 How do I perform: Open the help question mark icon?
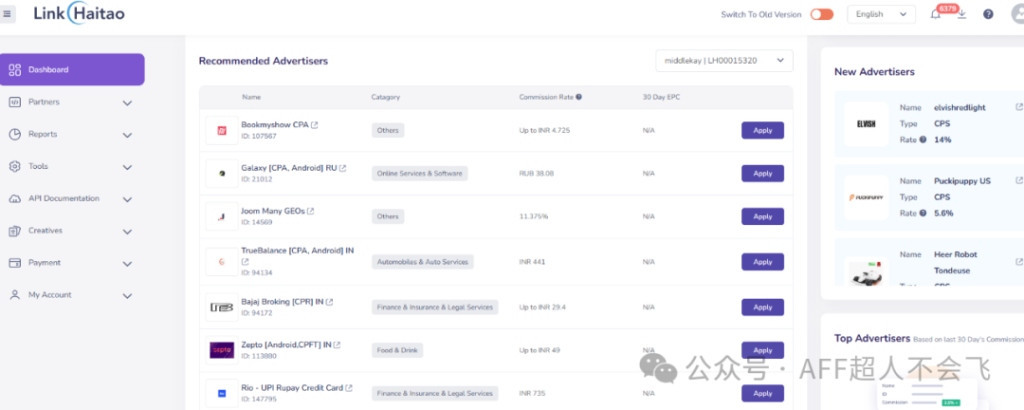click(988, 14)
